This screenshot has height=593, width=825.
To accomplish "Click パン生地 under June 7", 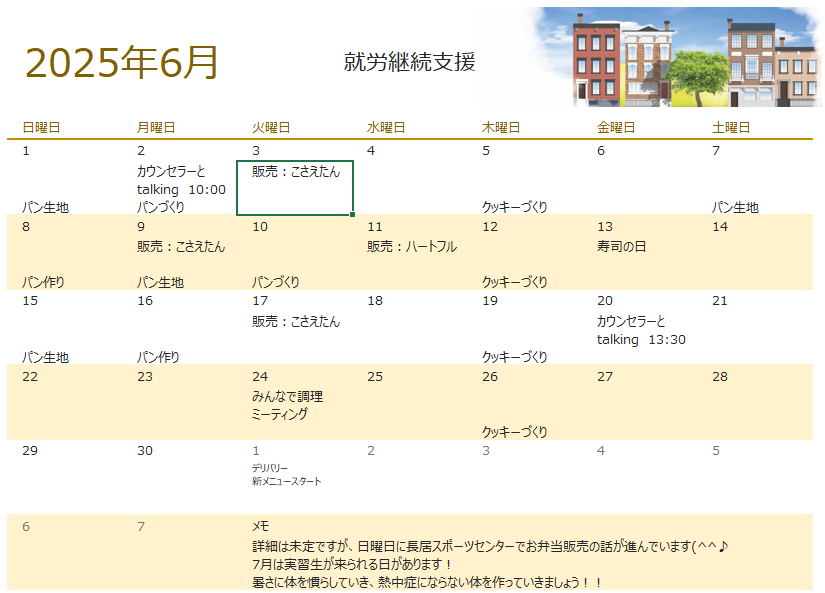I will (735, 207).
